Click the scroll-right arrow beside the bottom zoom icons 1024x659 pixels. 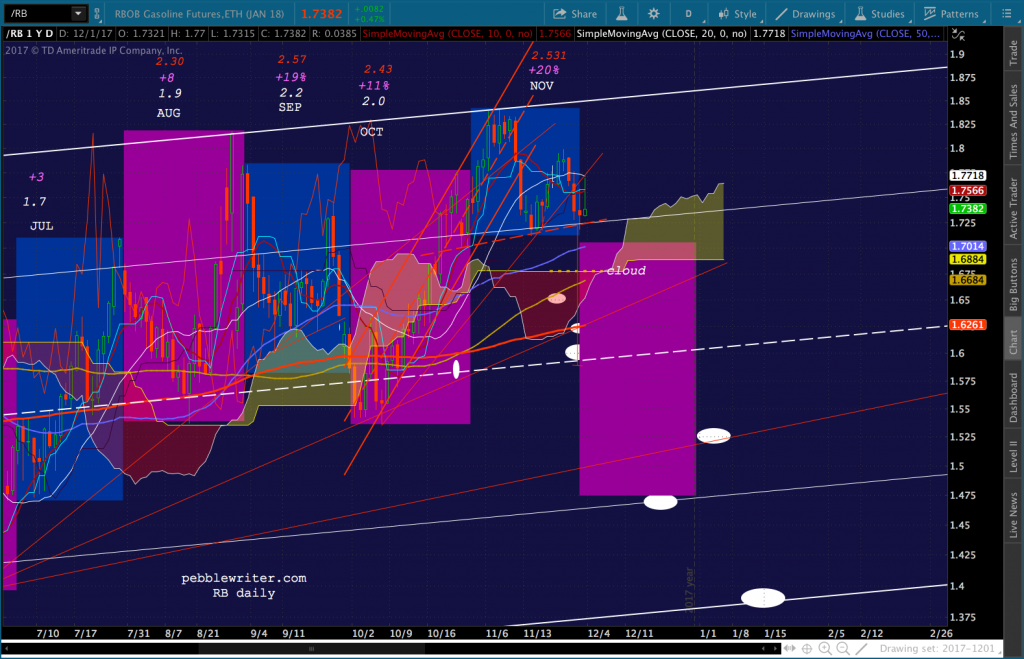click(x=775, y=649)
